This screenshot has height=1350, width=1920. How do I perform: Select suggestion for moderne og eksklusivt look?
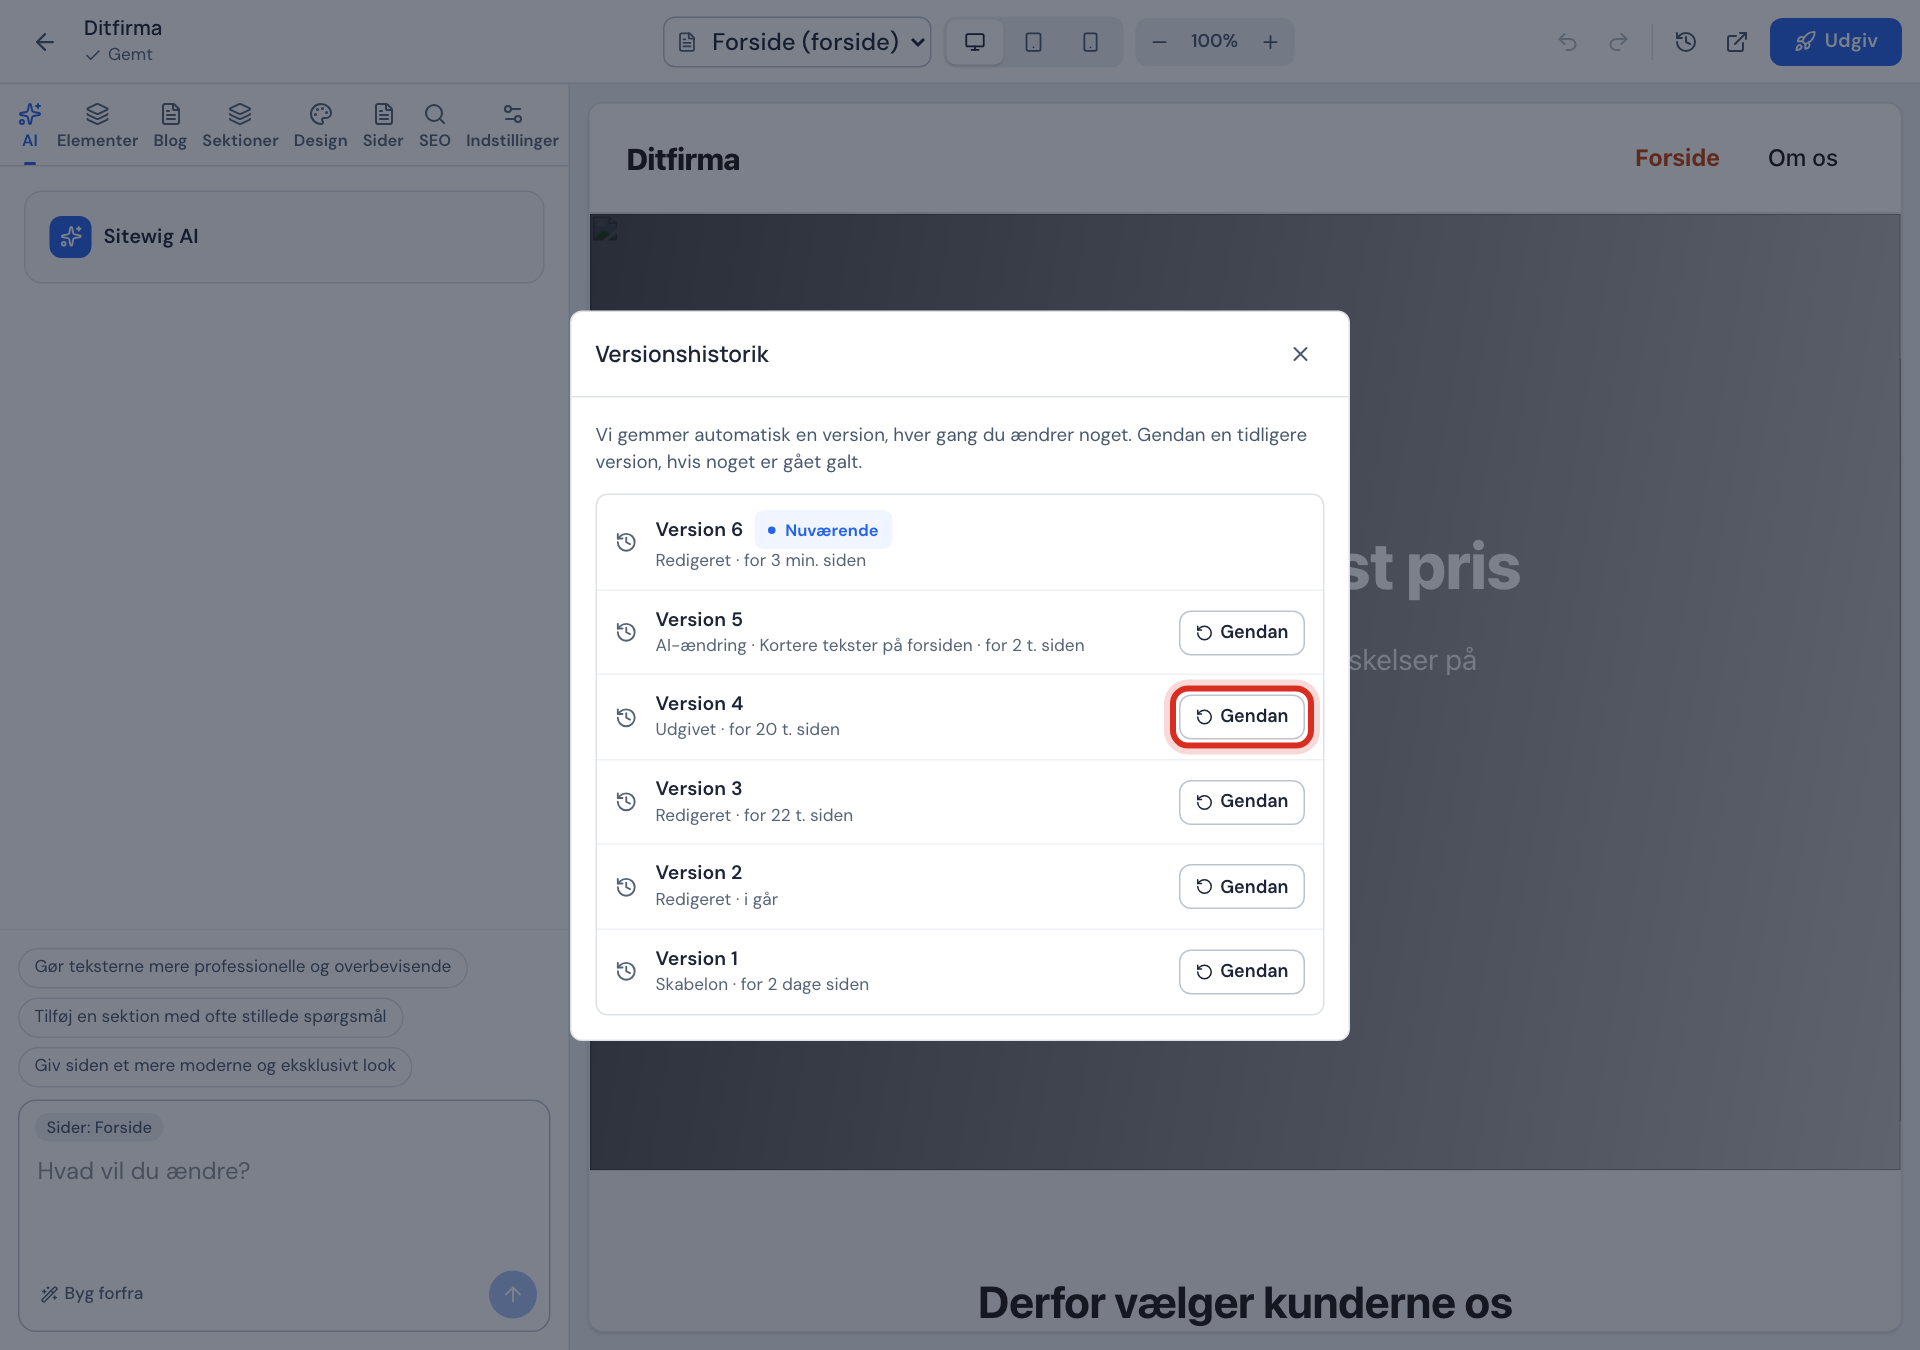pos(215,1066)
